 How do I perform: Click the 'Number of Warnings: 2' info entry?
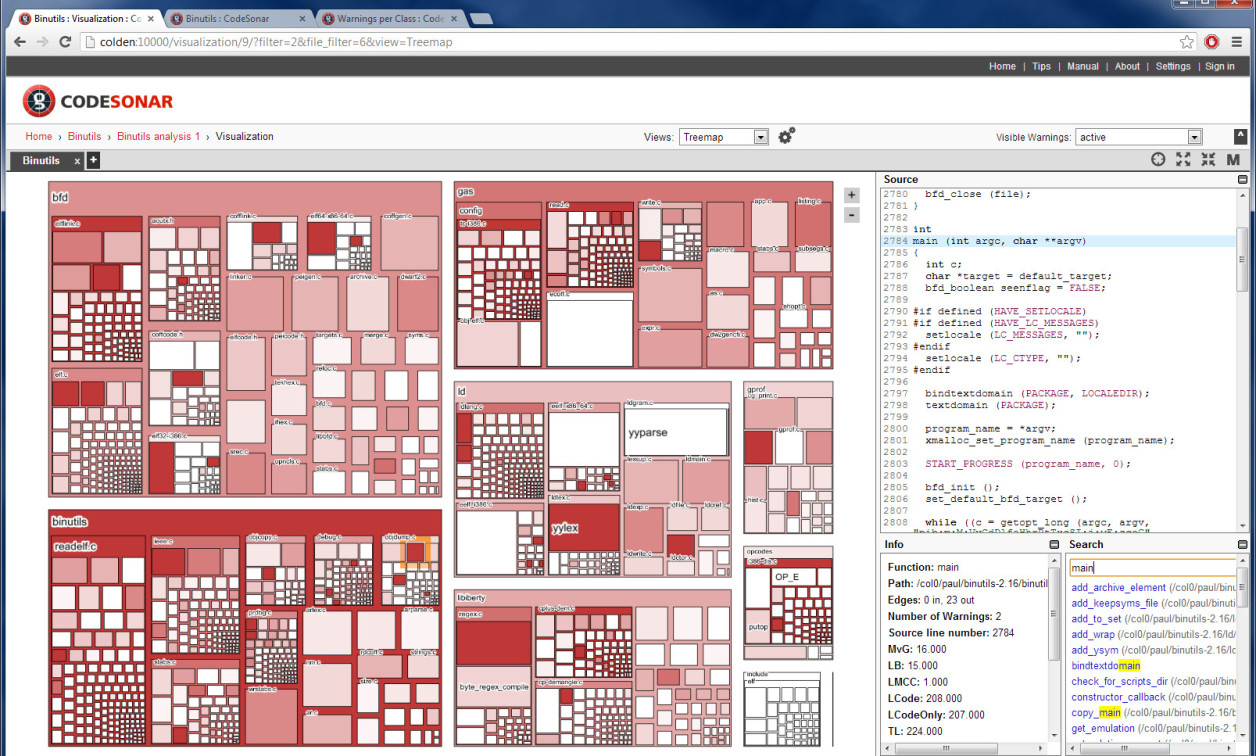pos(944,616)
